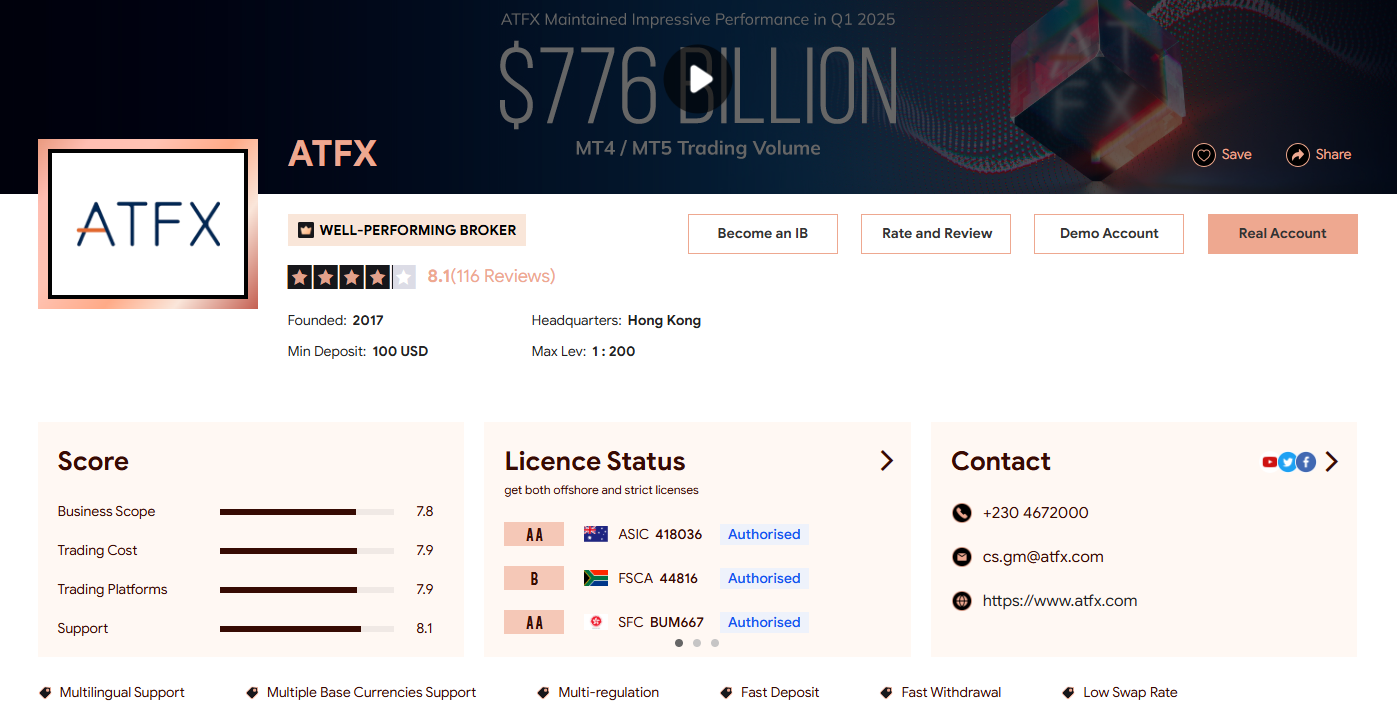
Task: Click the email icon beside cs.gm@atfx.com
Action: point(961,557)
